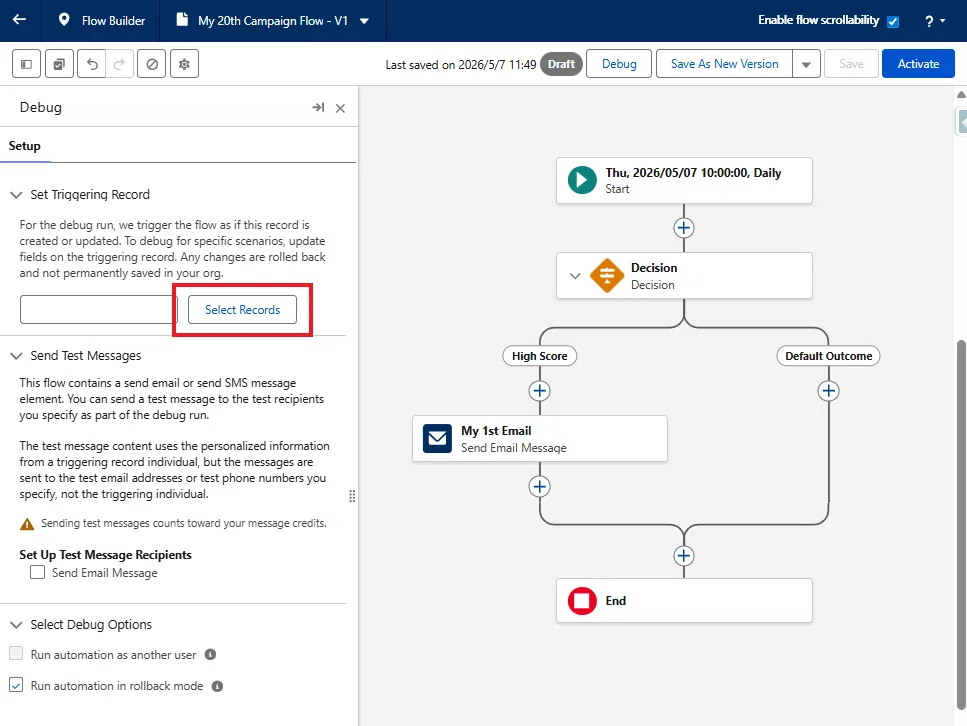Select the Setup tab
This screenshot has width=967, height=726.
pyautogui.click(x=25, y=146)
